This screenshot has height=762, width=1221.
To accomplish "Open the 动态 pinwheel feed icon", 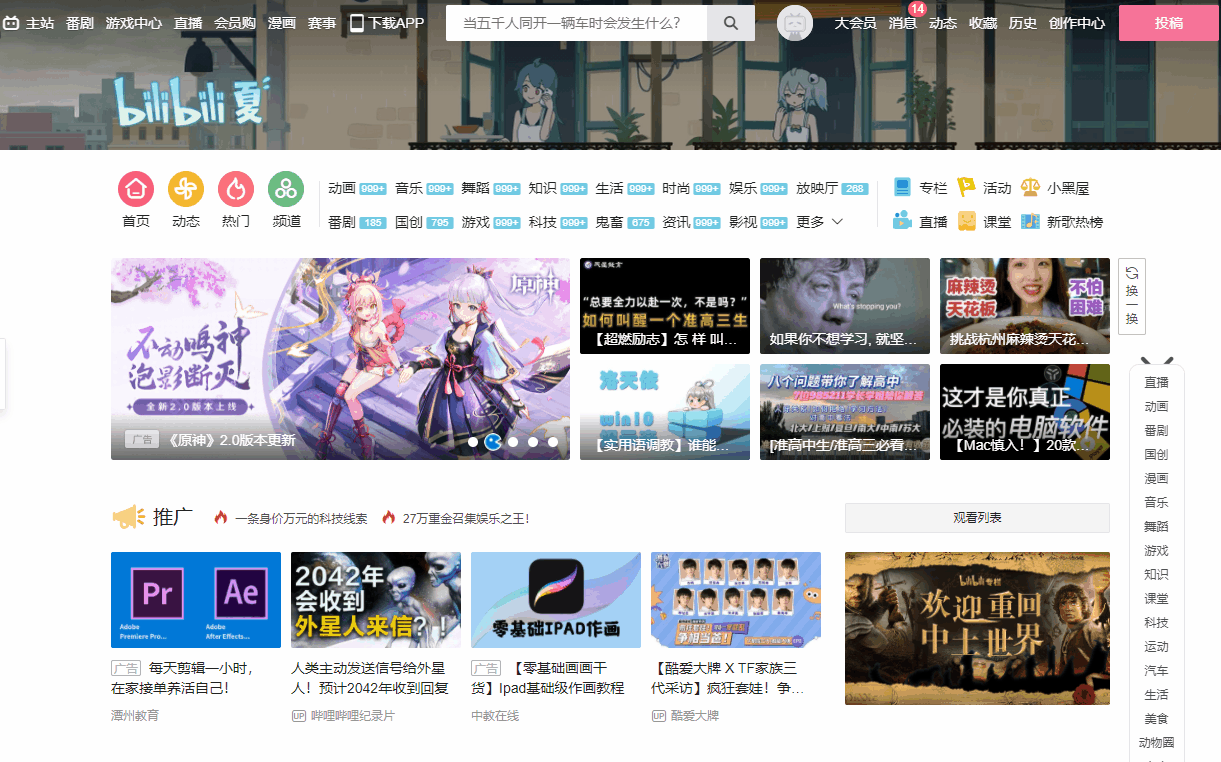I will (x=186, y=190).
